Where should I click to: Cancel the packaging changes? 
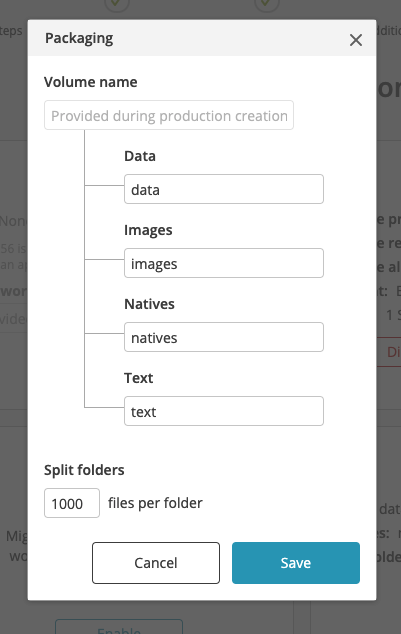point(156,563)
